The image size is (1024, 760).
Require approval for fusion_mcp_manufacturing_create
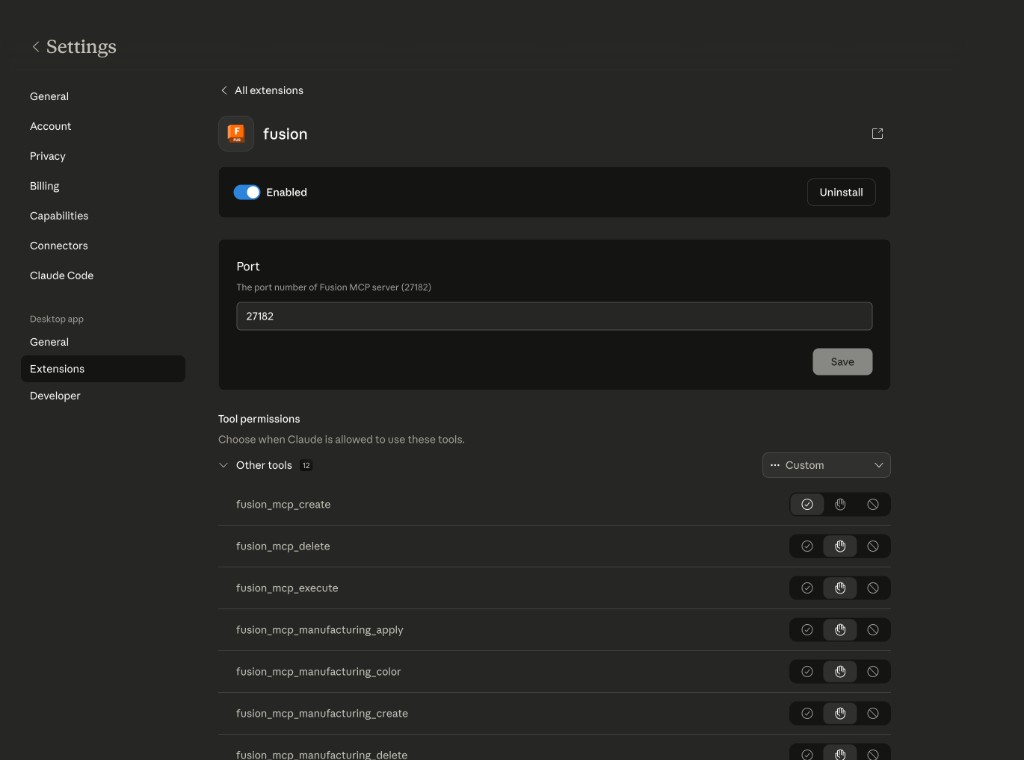840,713
